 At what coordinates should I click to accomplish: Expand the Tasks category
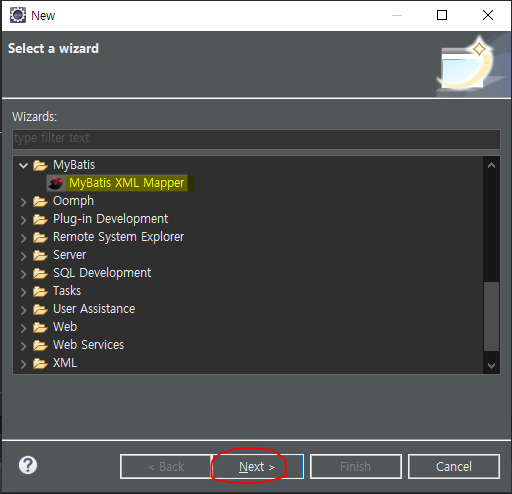23,292
